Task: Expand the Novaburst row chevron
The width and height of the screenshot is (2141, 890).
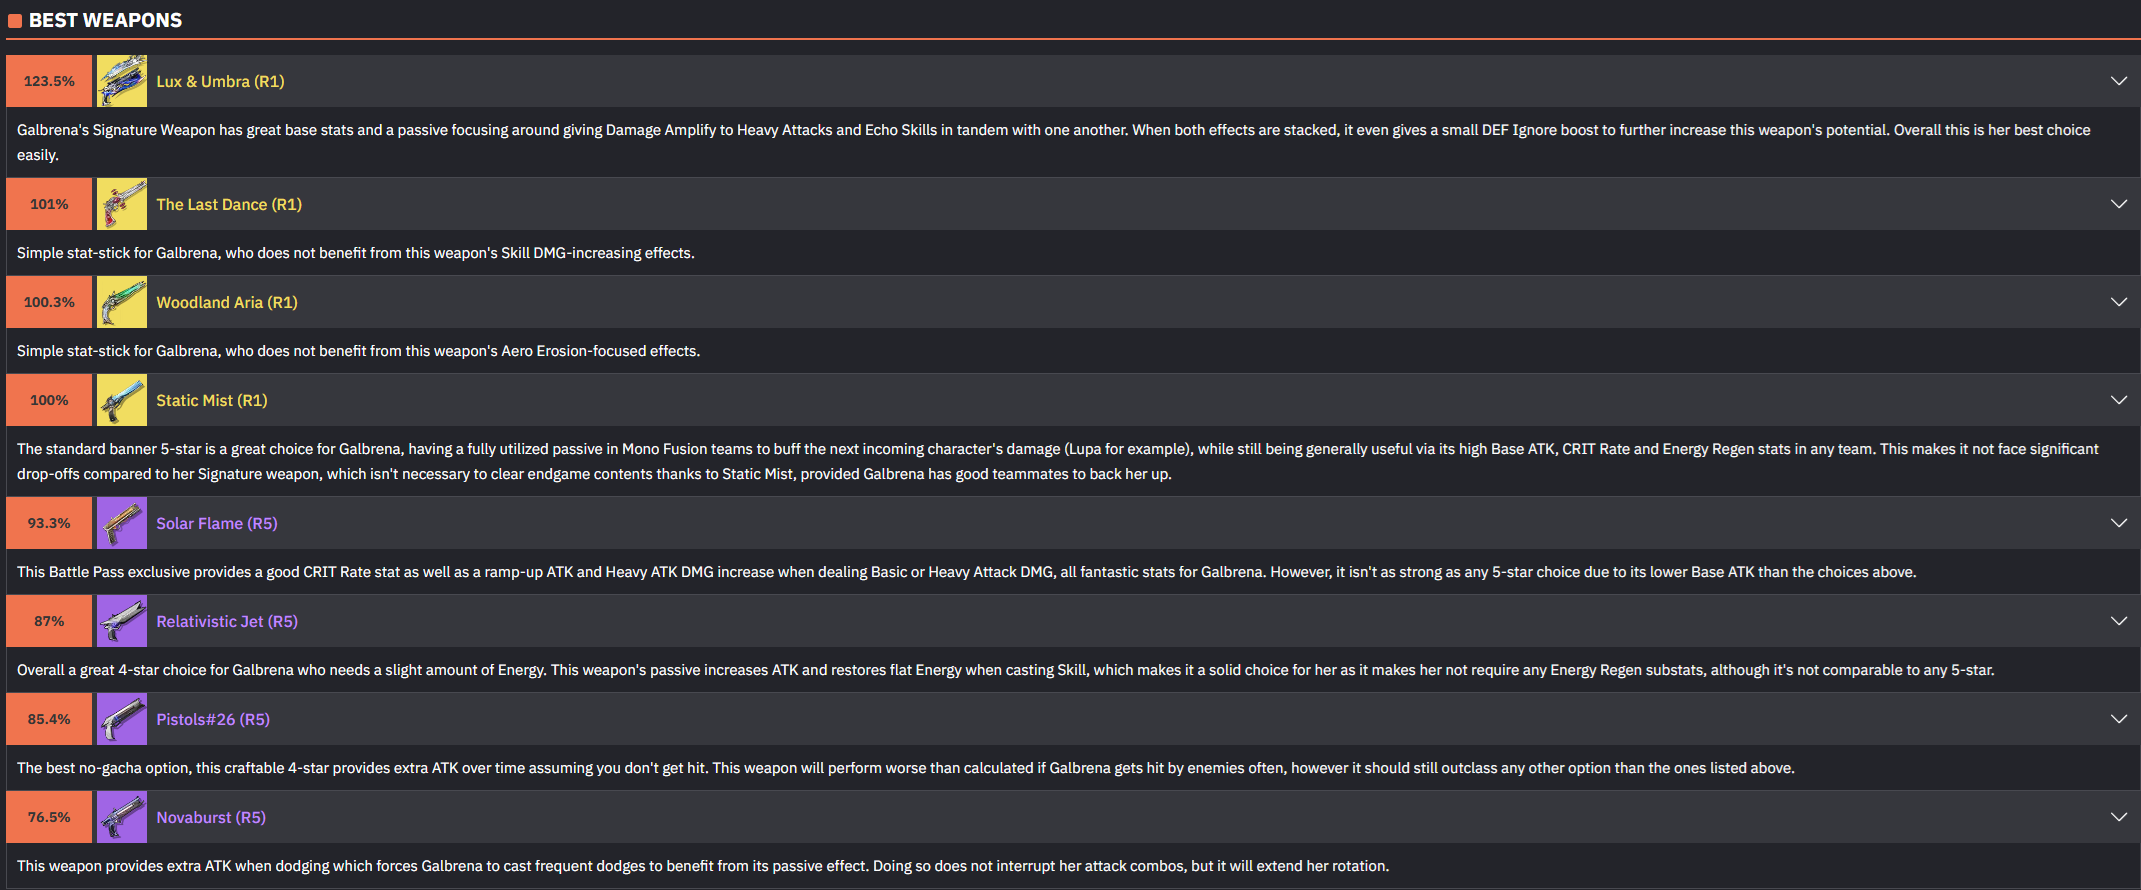Action: (x=2118, y=817)
